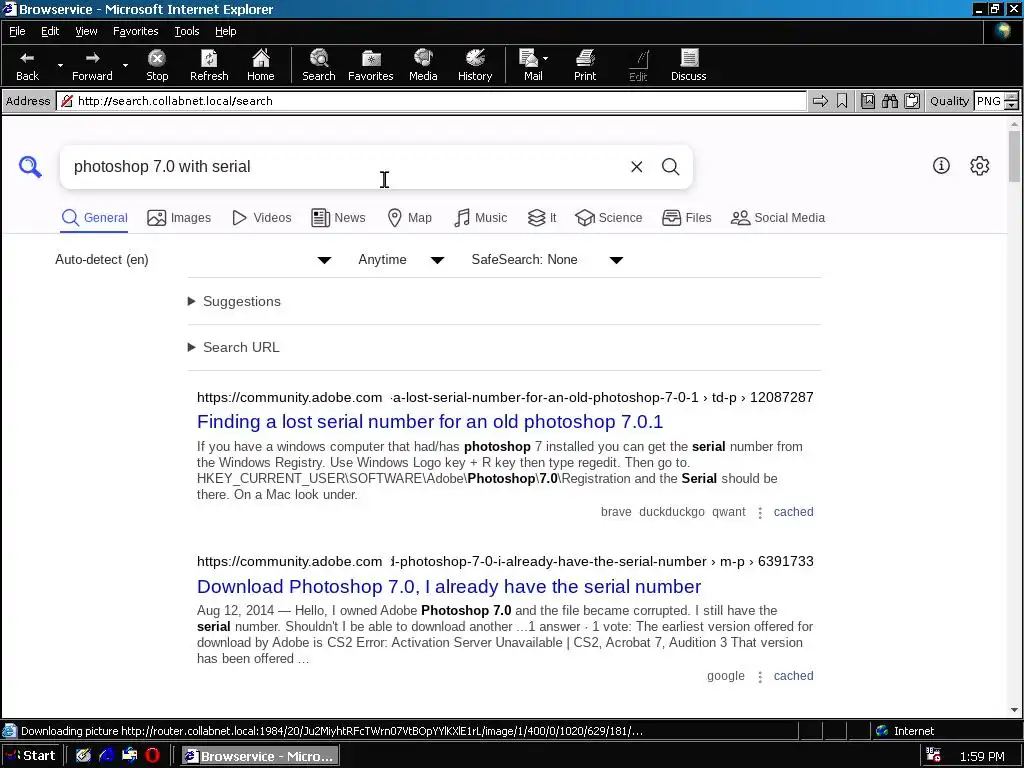Open the Favorites menu
Screen dimensions: 1024x768
(135, 31)
